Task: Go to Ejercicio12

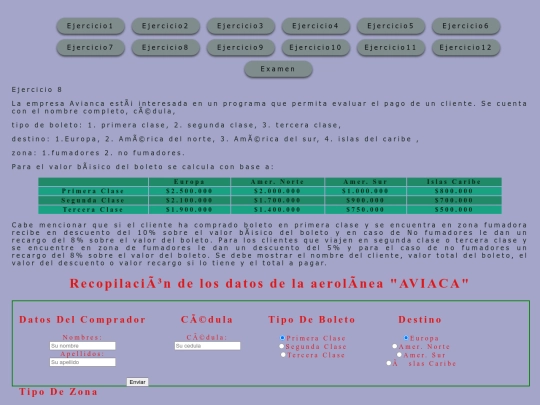Action: [466, 48]
